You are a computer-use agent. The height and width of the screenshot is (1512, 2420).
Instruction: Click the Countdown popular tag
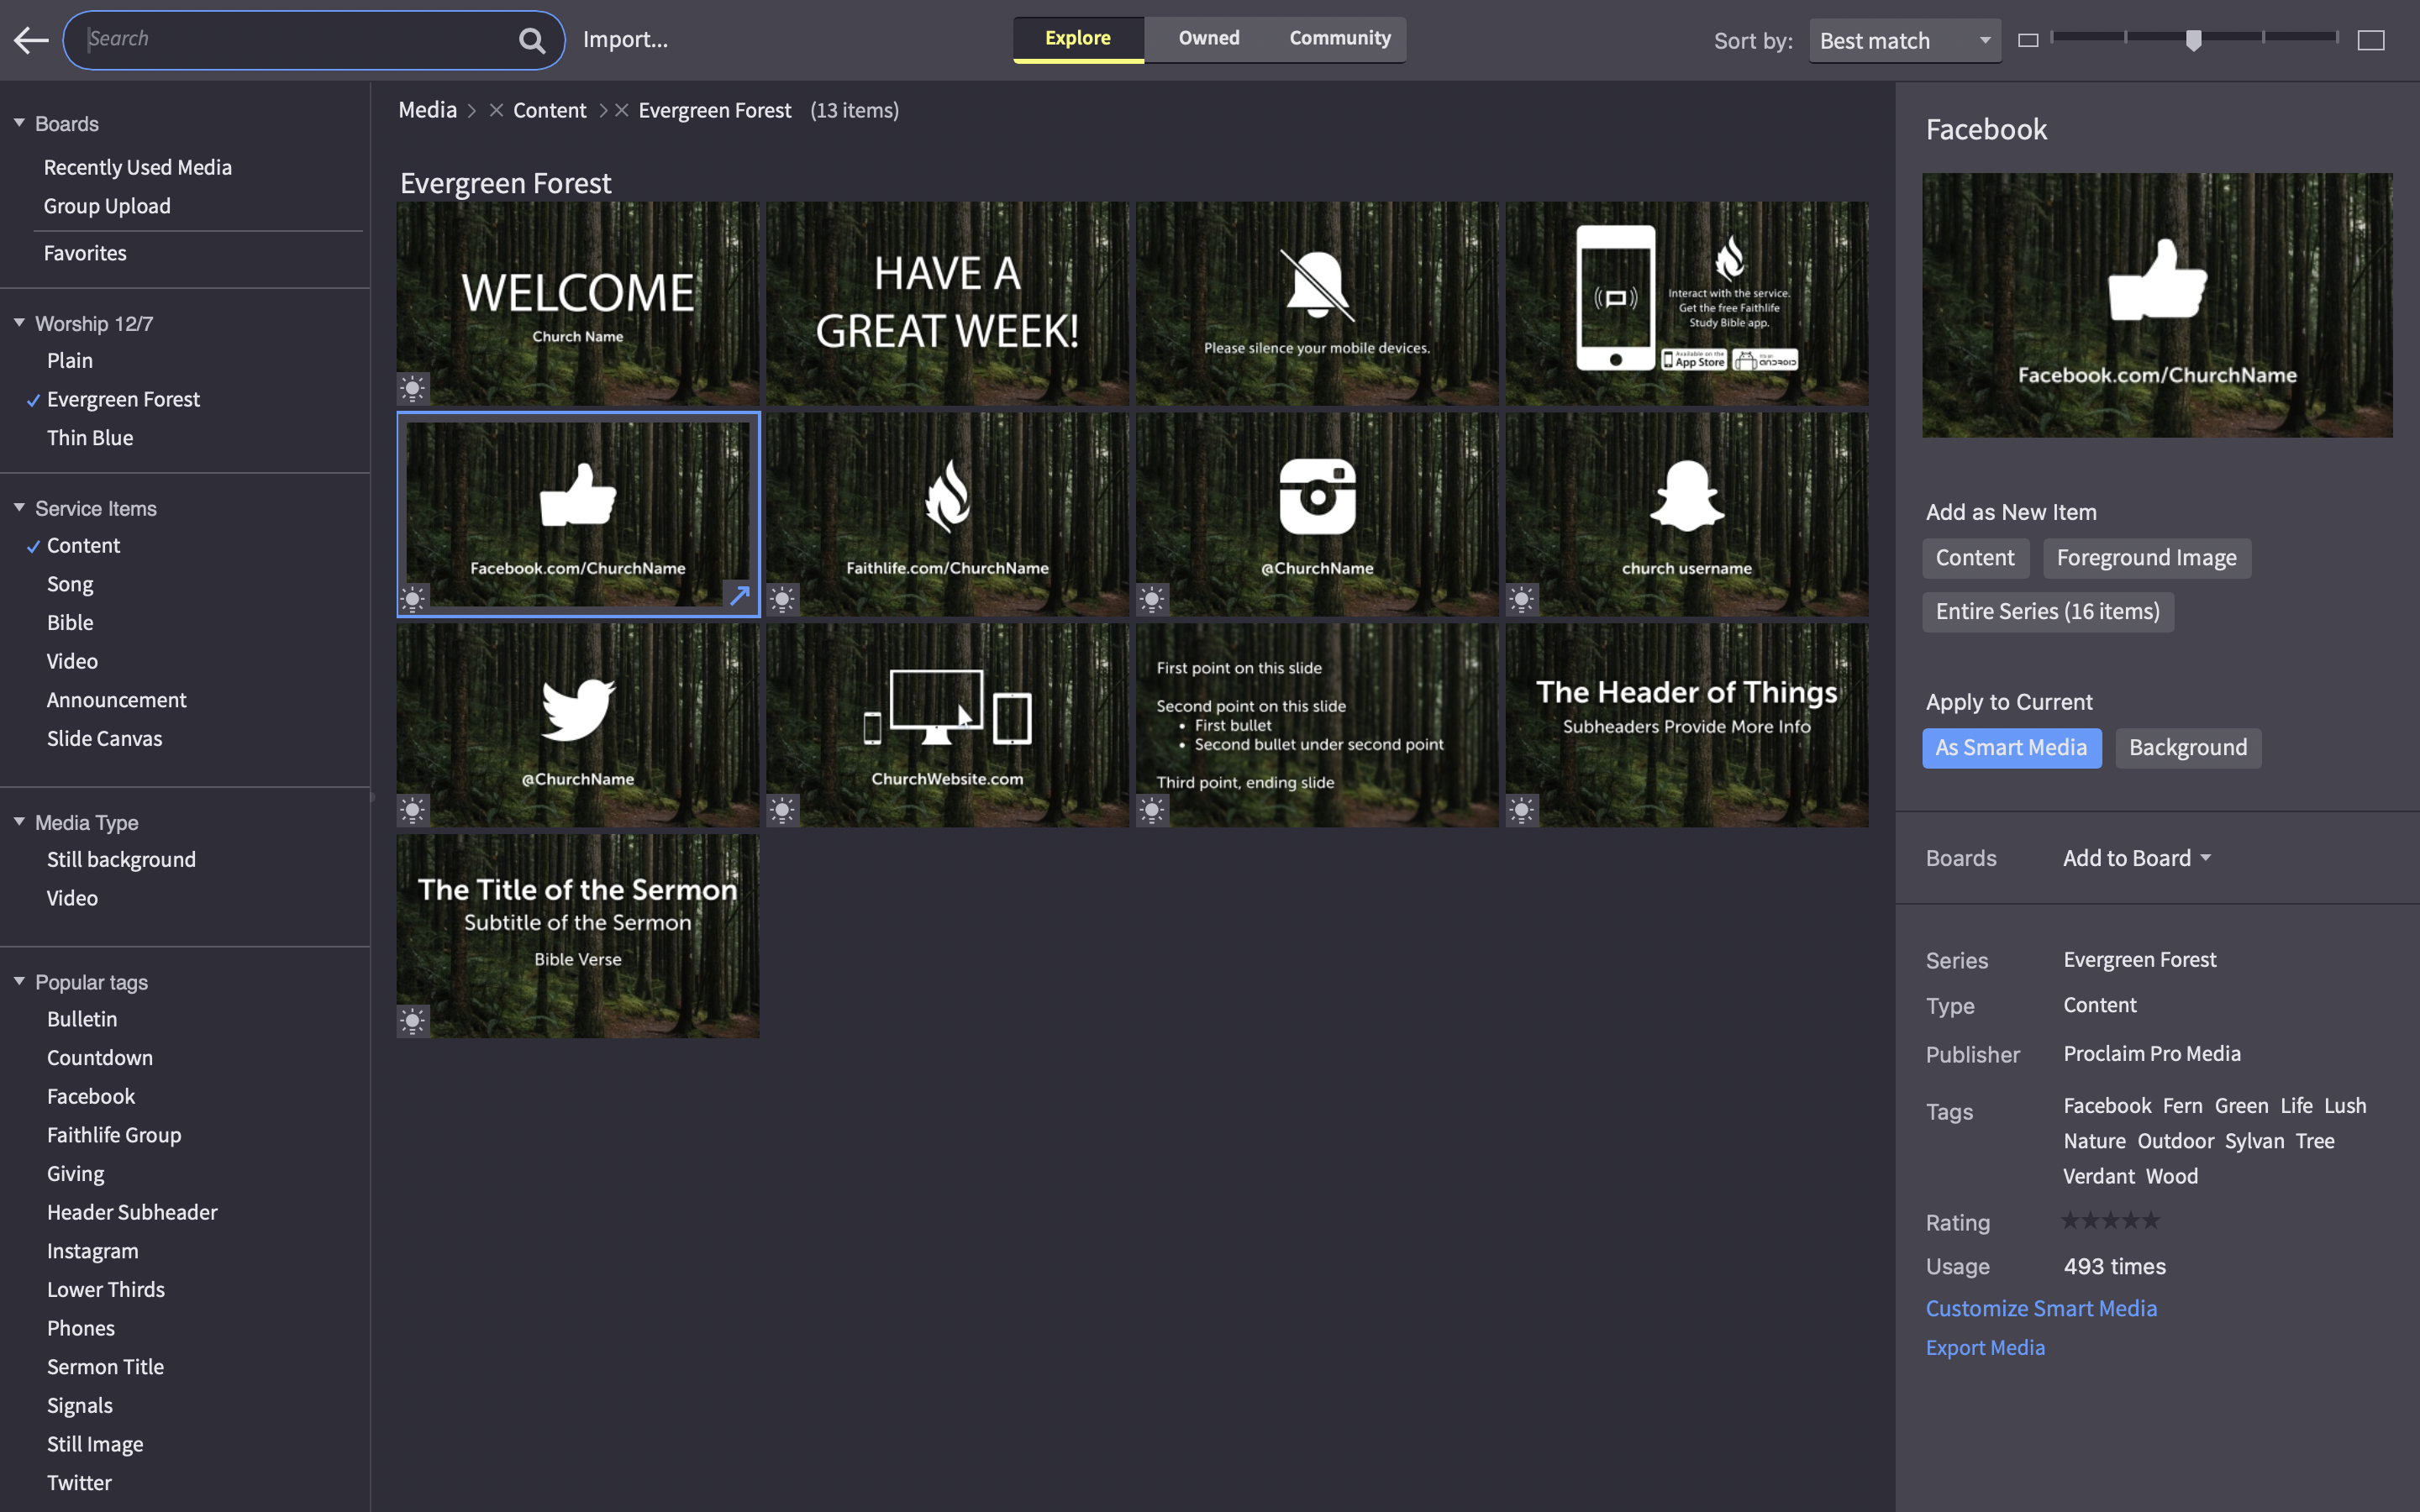coord(100,1058)
